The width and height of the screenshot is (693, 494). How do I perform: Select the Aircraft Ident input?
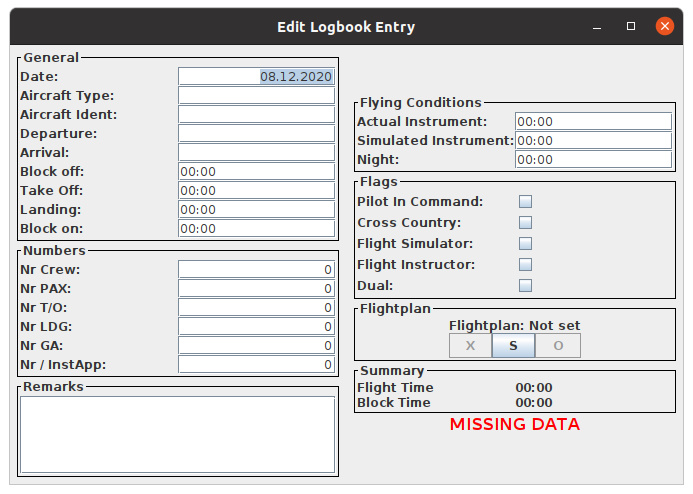pos(256,114)
